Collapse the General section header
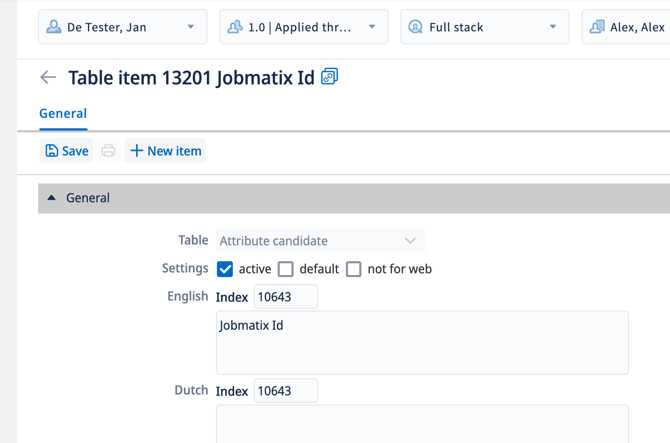The image size is (670, 443). [x=52, y=198]
